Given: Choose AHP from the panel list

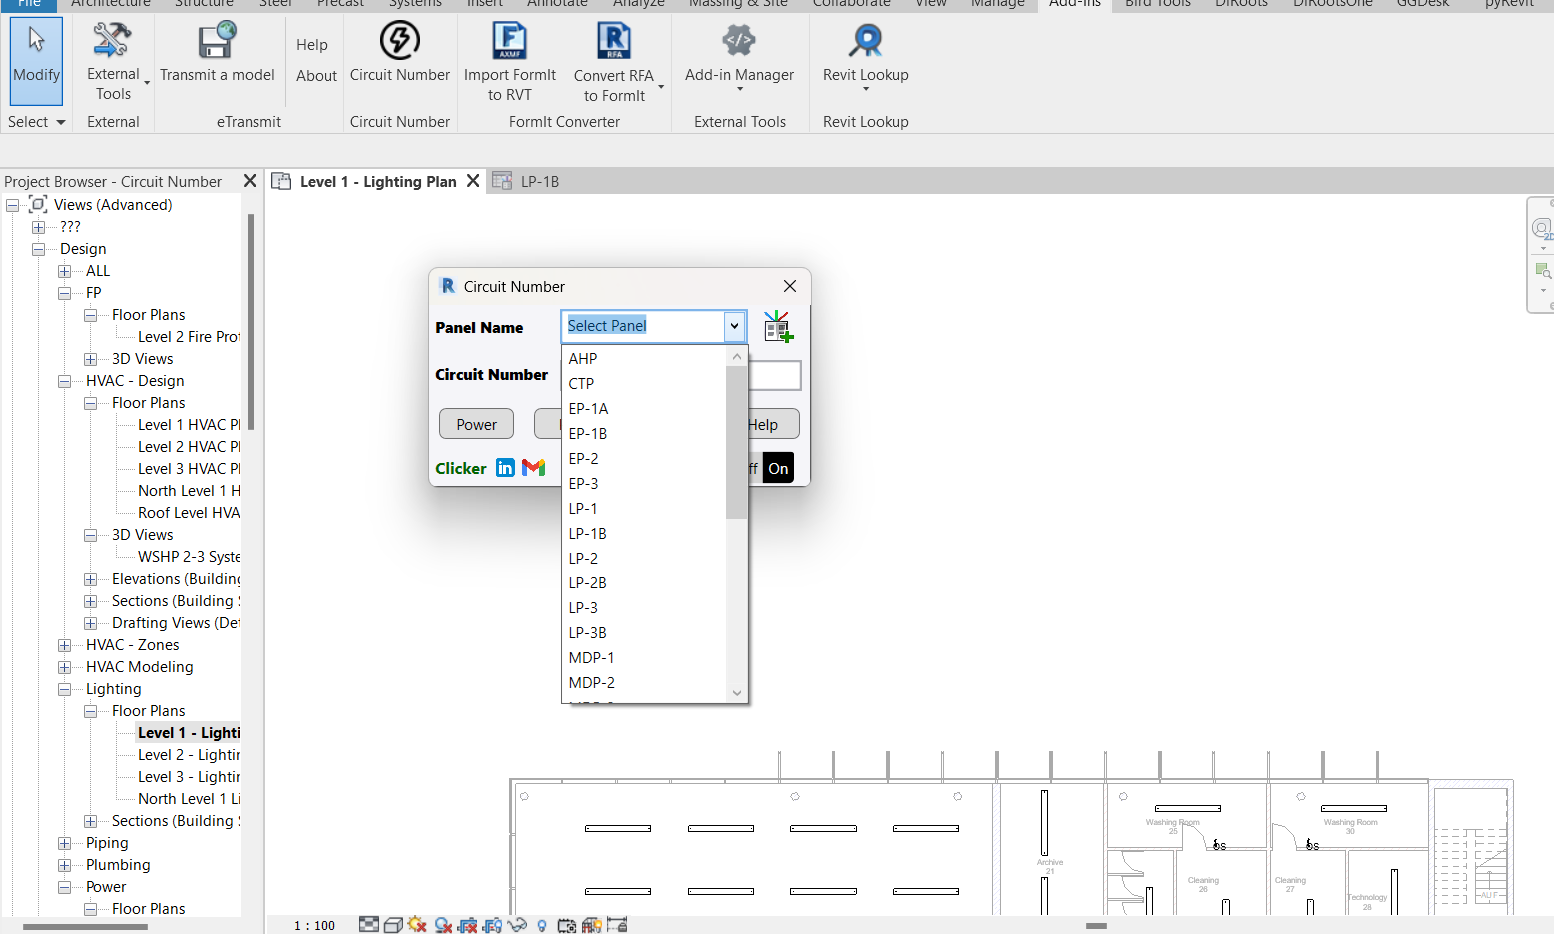Looking at the screenshot, I should (x=644, y=358).
